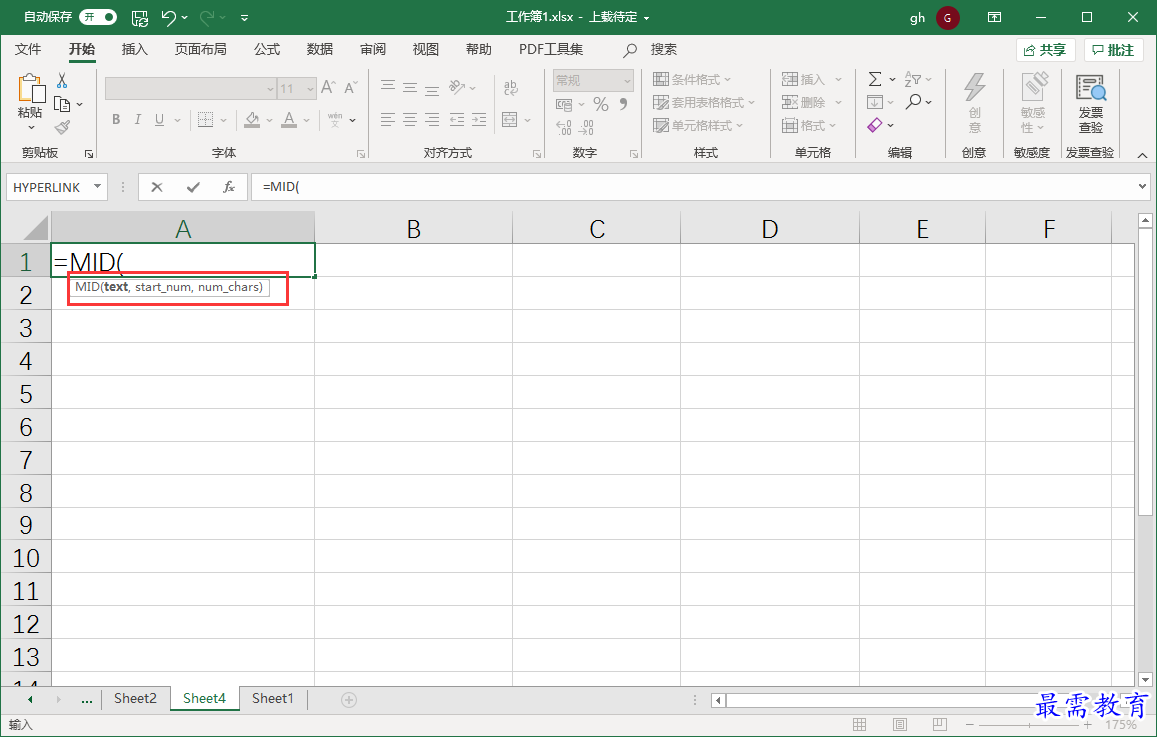The width and height of the screenshot is (1157, 737).
Task: Click the 粘贴 paste icon
Action: click(x=30, y=89)
